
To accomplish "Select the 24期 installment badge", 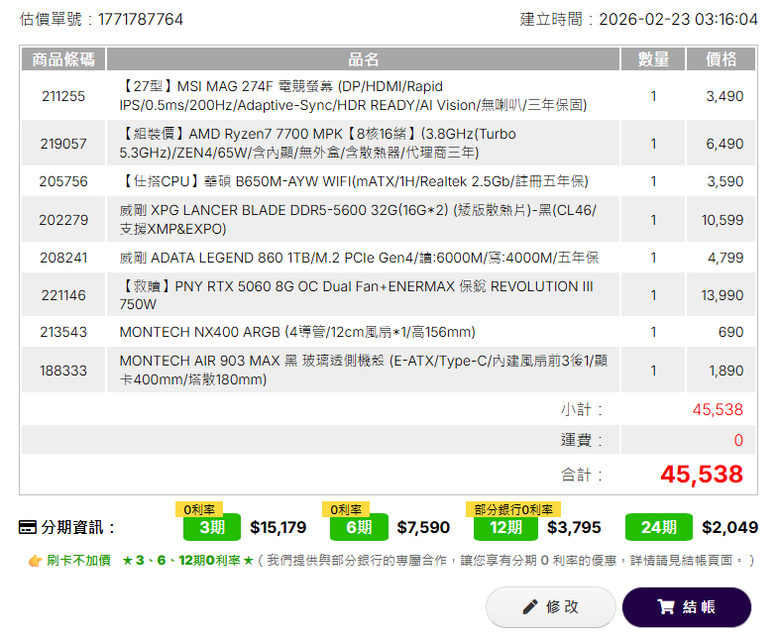I will click(659, 527).
